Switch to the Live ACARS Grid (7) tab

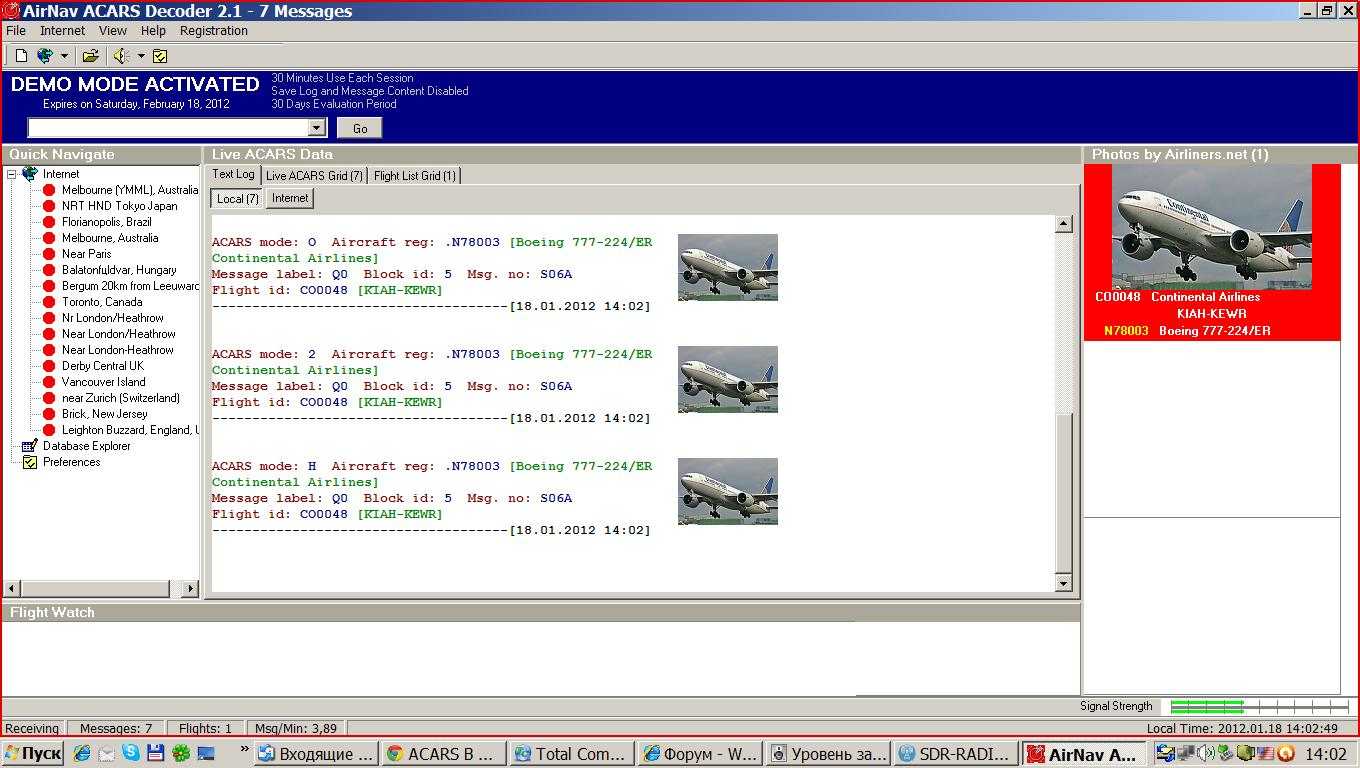[314, 176]
